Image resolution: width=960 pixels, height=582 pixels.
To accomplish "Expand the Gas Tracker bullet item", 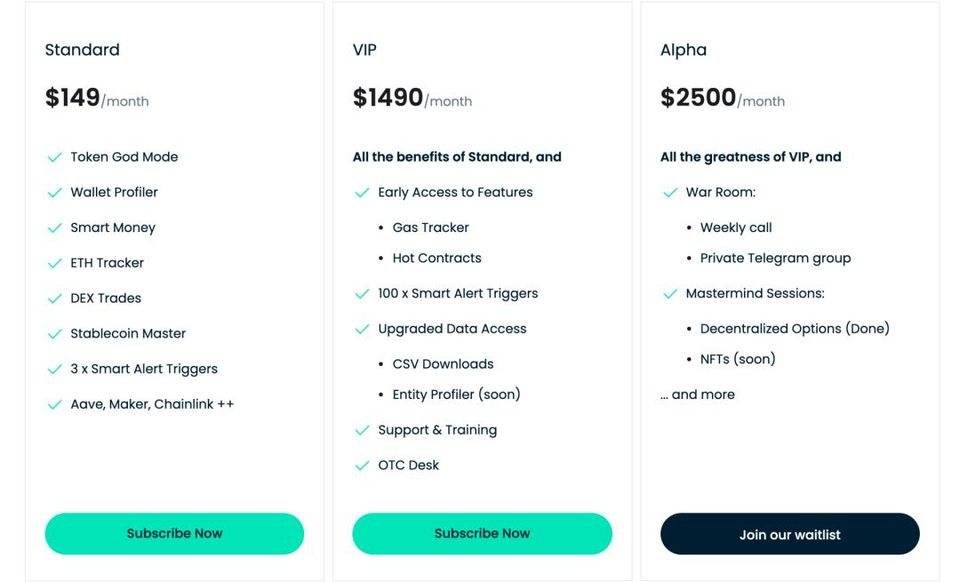I will coord(429,227).
